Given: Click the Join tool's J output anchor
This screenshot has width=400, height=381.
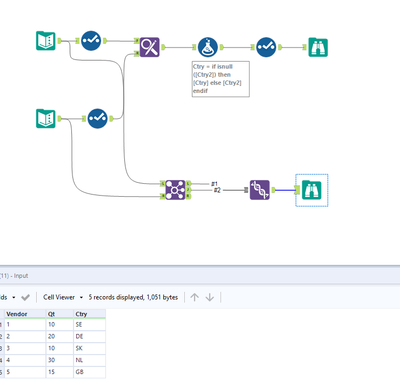Looking at the screenshot, I should [188, 190].
